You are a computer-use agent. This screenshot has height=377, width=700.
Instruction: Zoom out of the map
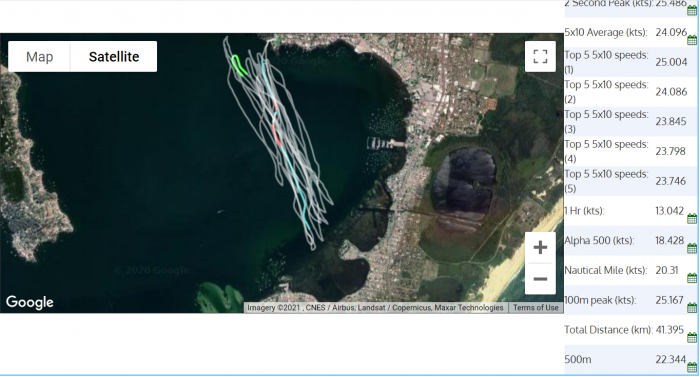(x=540, y=279)
